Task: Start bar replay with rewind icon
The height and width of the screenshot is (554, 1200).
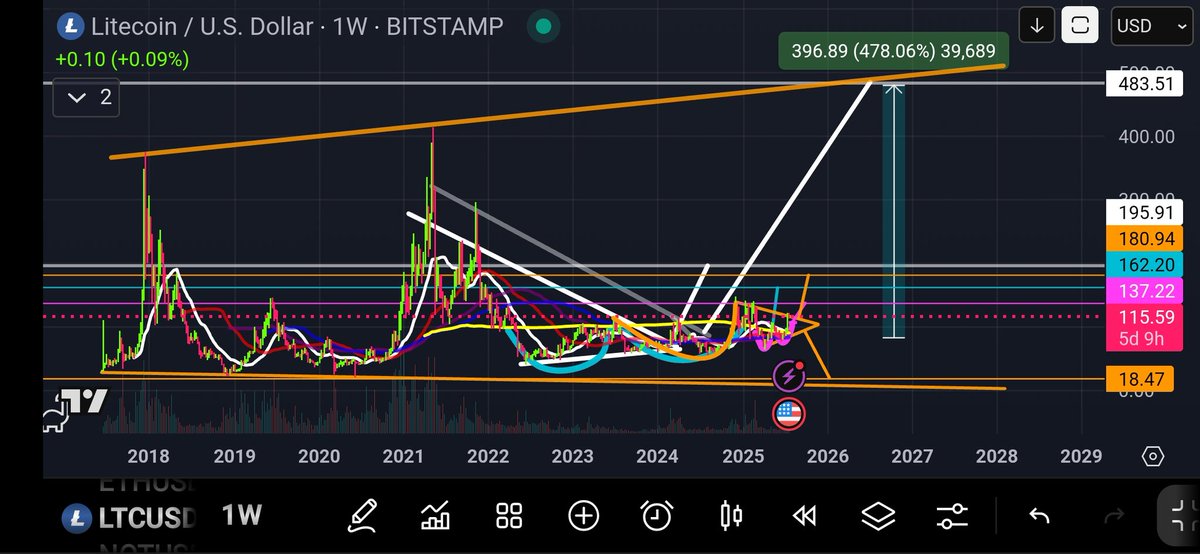Action: (x=804, y=516)
